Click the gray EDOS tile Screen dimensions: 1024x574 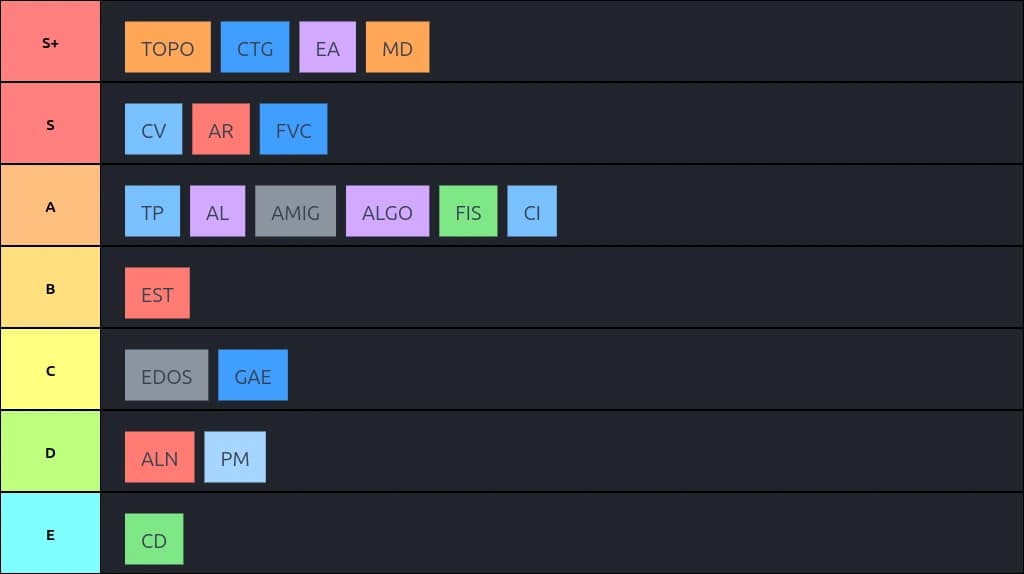click(167, 375)
